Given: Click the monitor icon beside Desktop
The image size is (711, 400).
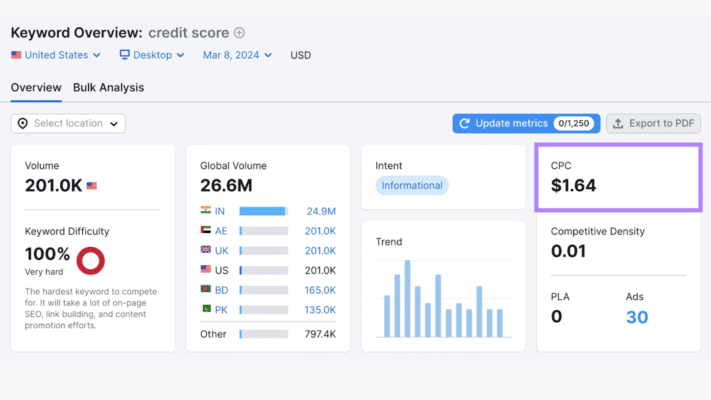Looking at the screenshot, I should [124, 54].
